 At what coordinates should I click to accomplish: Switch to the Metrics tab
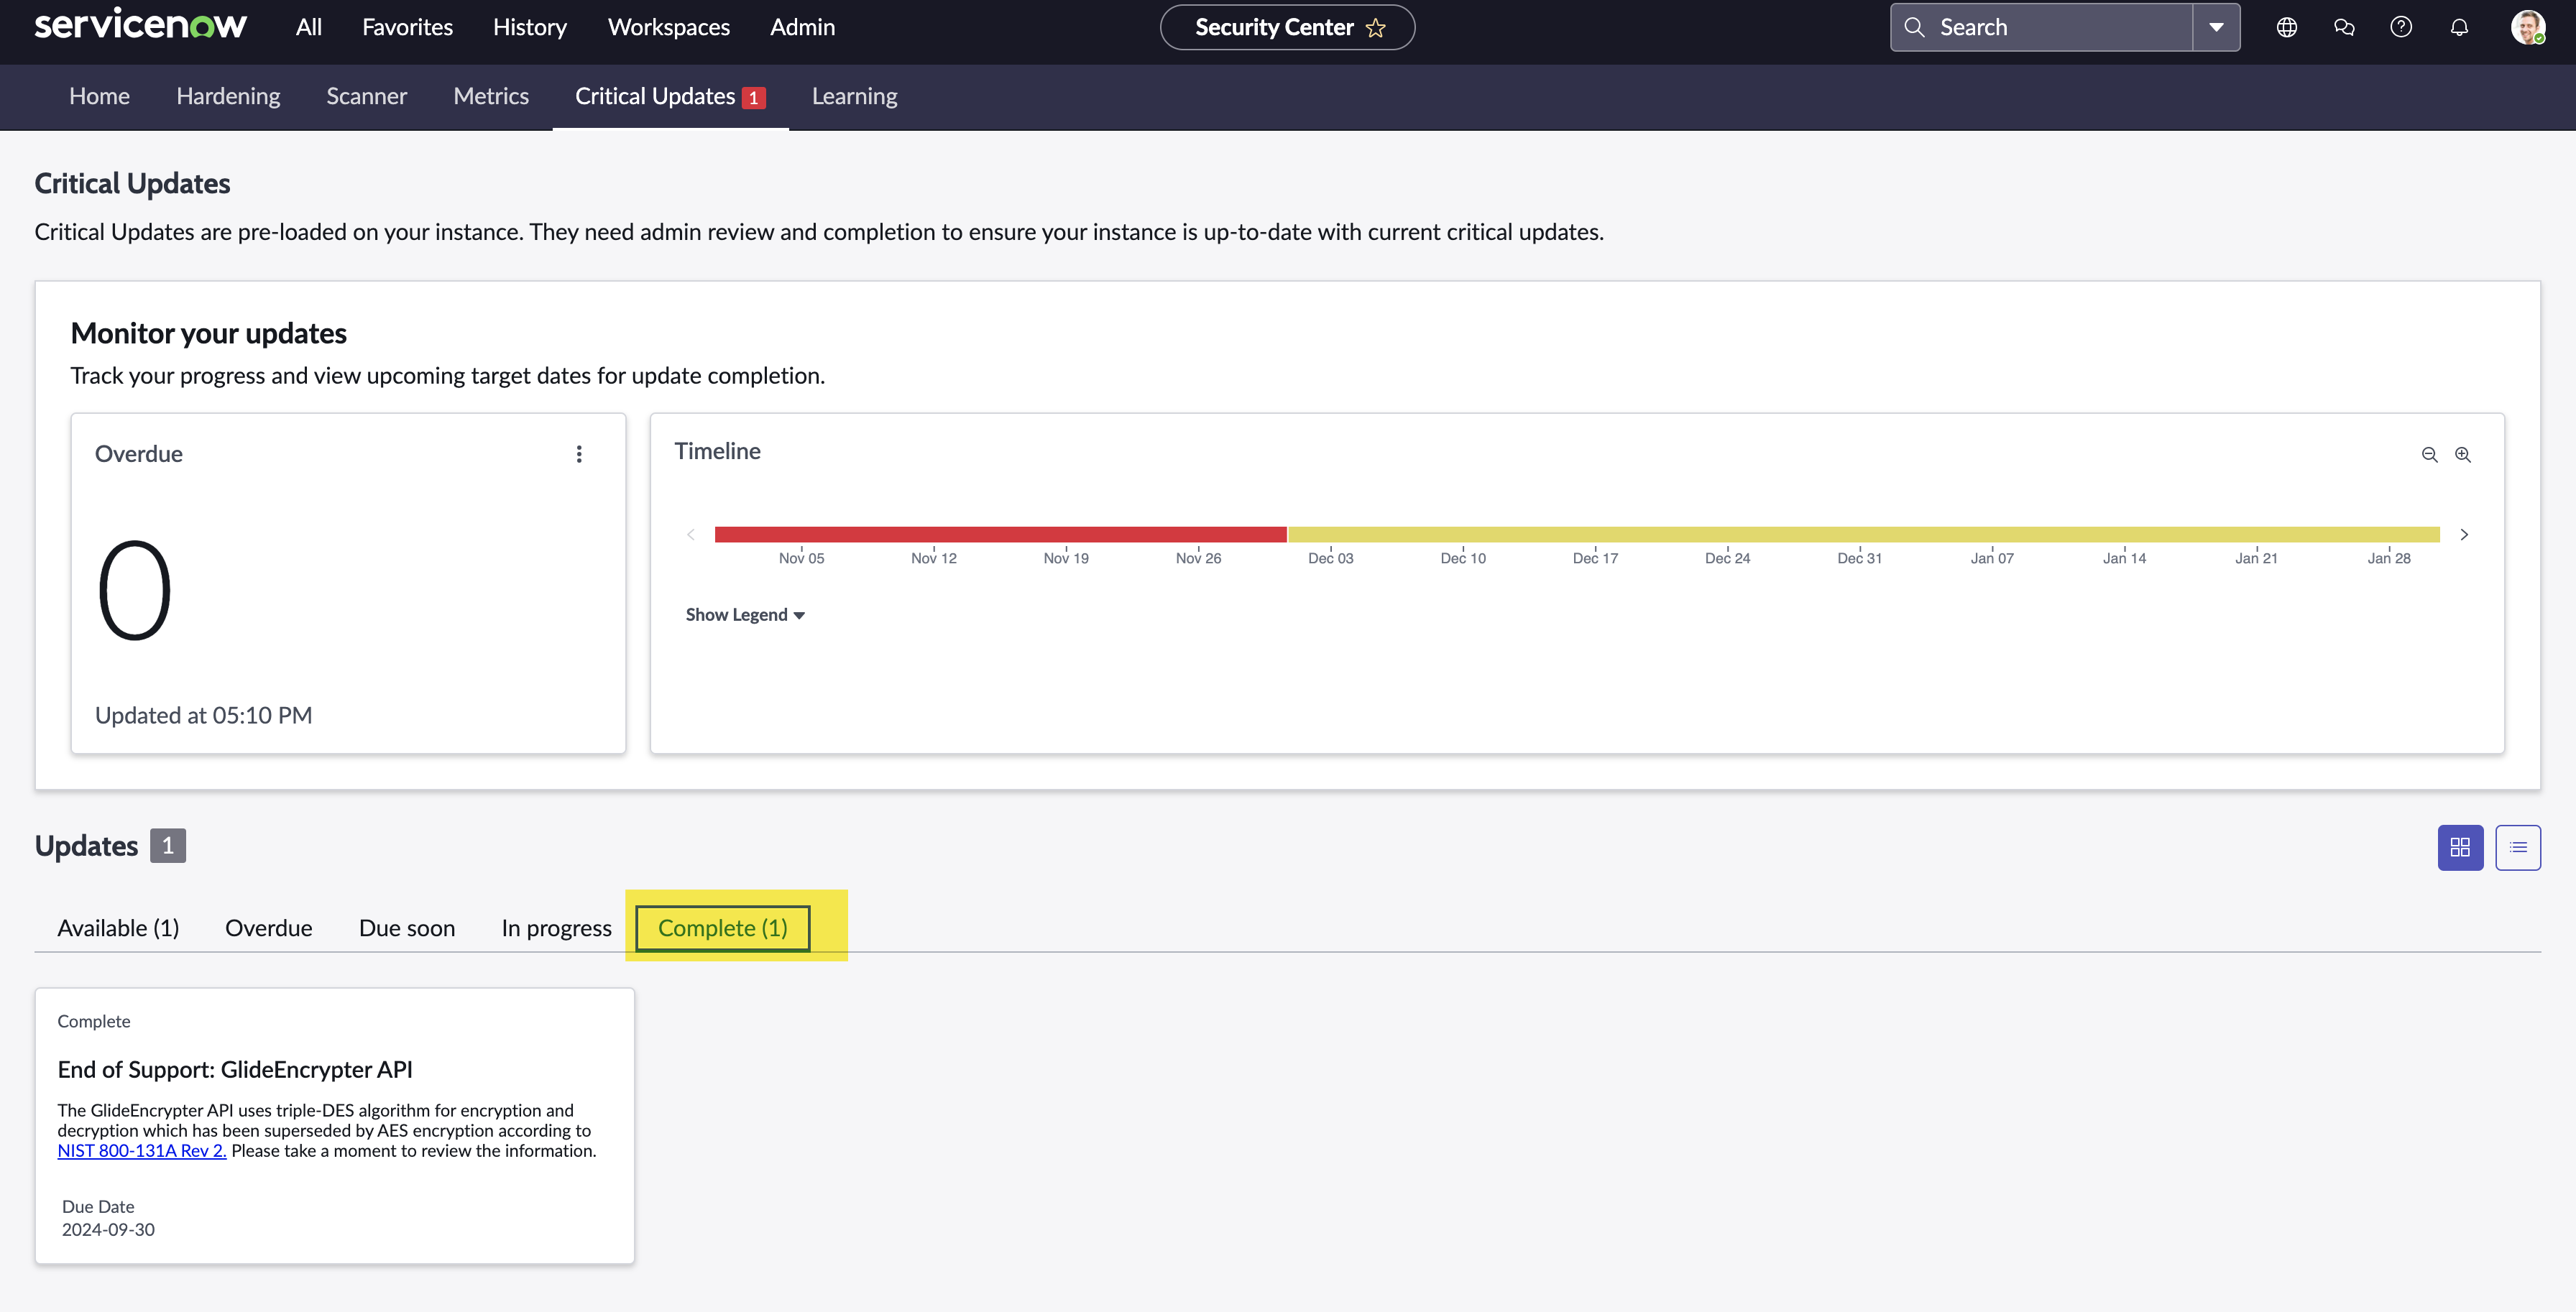click(x=491, y=96)
